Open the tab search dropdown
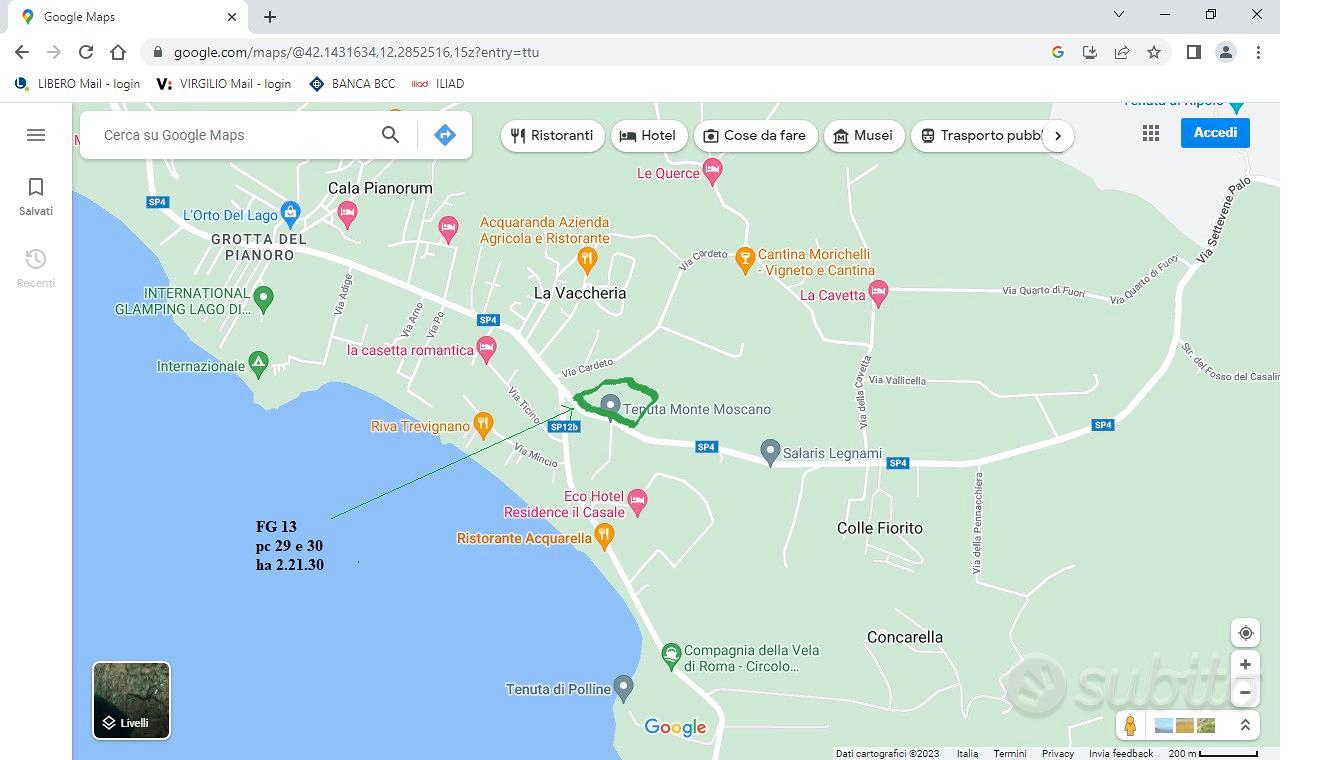 pyautogui.click(x=1119, y=15)
